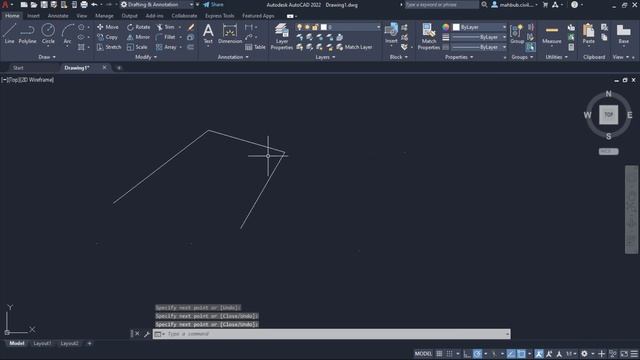Add a new layout with plus button
The image size is (640, 360).
[89, 344]
